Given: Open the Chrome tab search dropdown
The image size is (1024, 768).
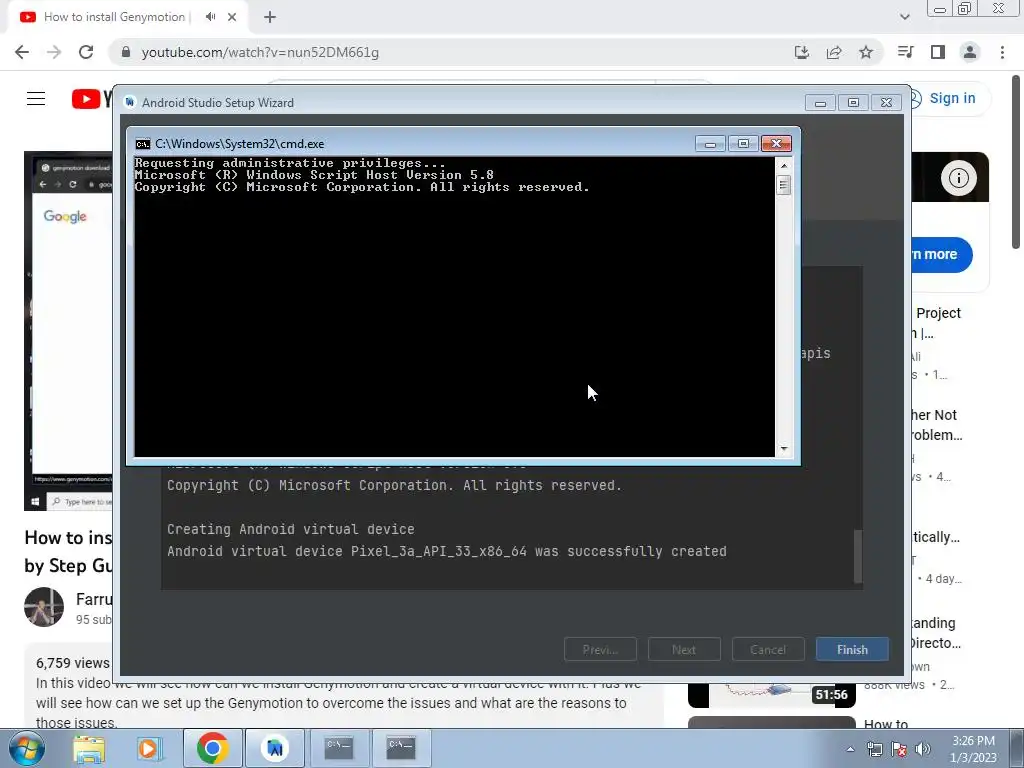Looking at the screenshot, I should 904,17.
